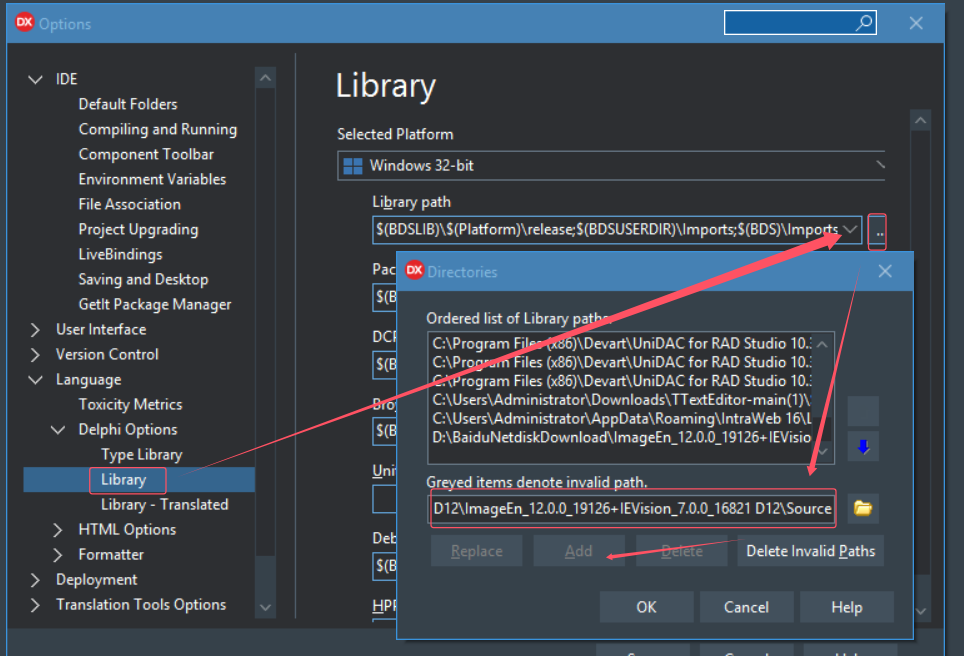Open LiveBindings settings
The width and height of the screenshot is (964, 656).
[120, 255]
